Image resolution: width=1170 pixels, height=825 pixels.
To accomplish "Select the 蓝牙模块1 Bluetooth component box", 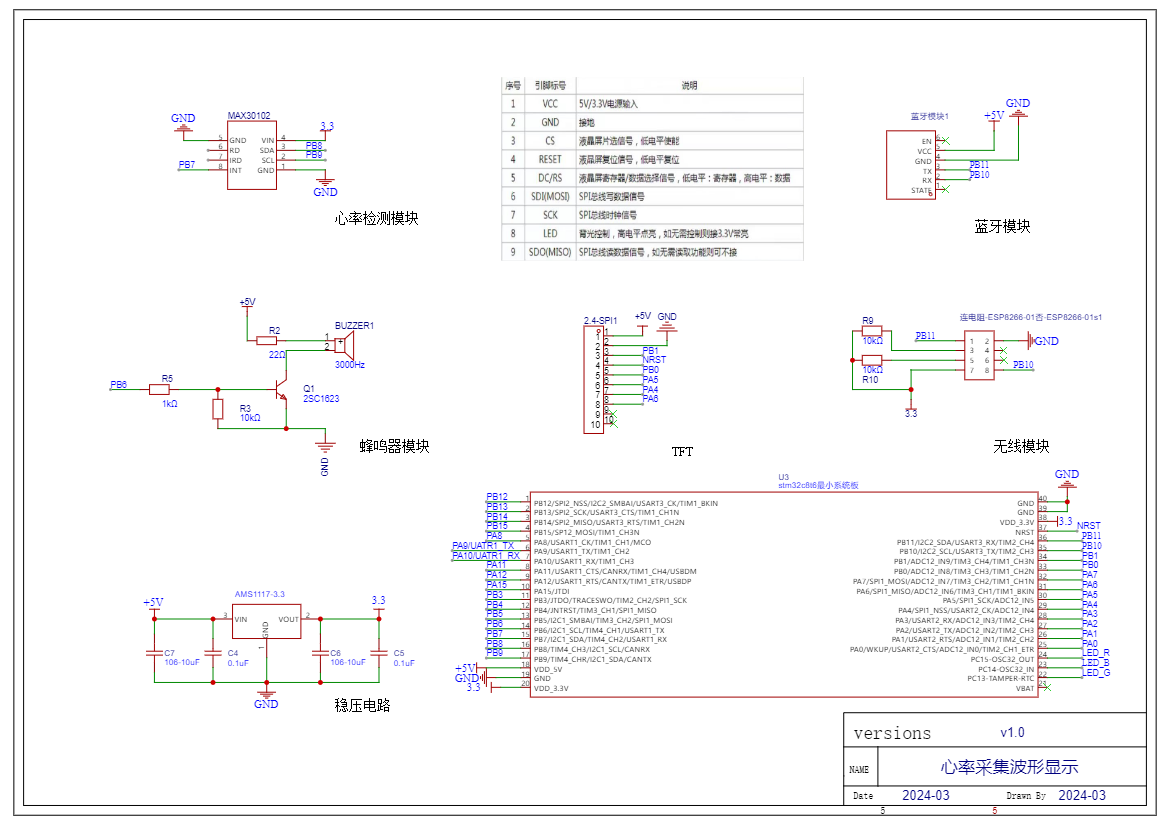I will point(910,165).
